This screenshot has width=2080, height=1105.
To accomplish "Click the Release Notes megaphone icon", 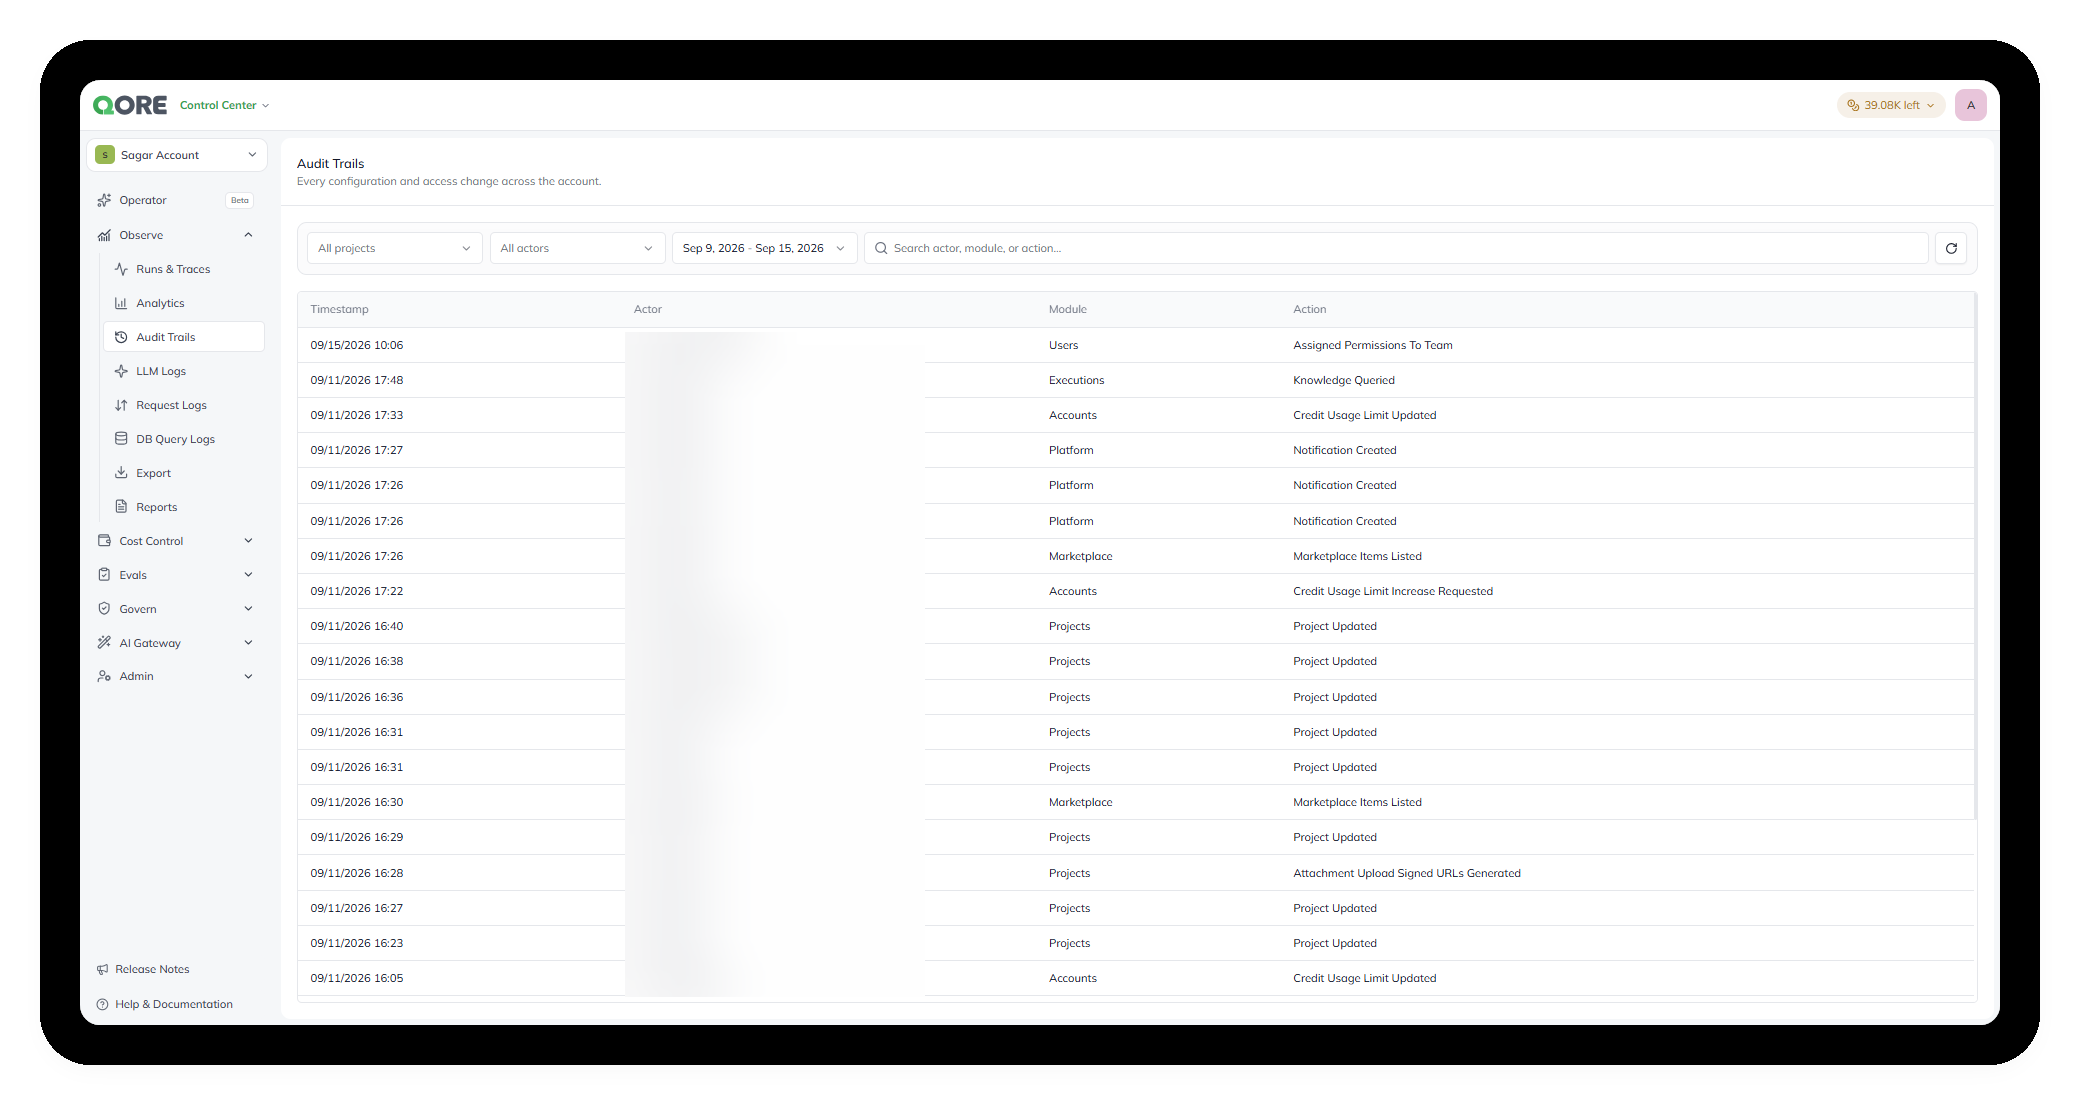I will pyautogui.click(x=102, y=969).
